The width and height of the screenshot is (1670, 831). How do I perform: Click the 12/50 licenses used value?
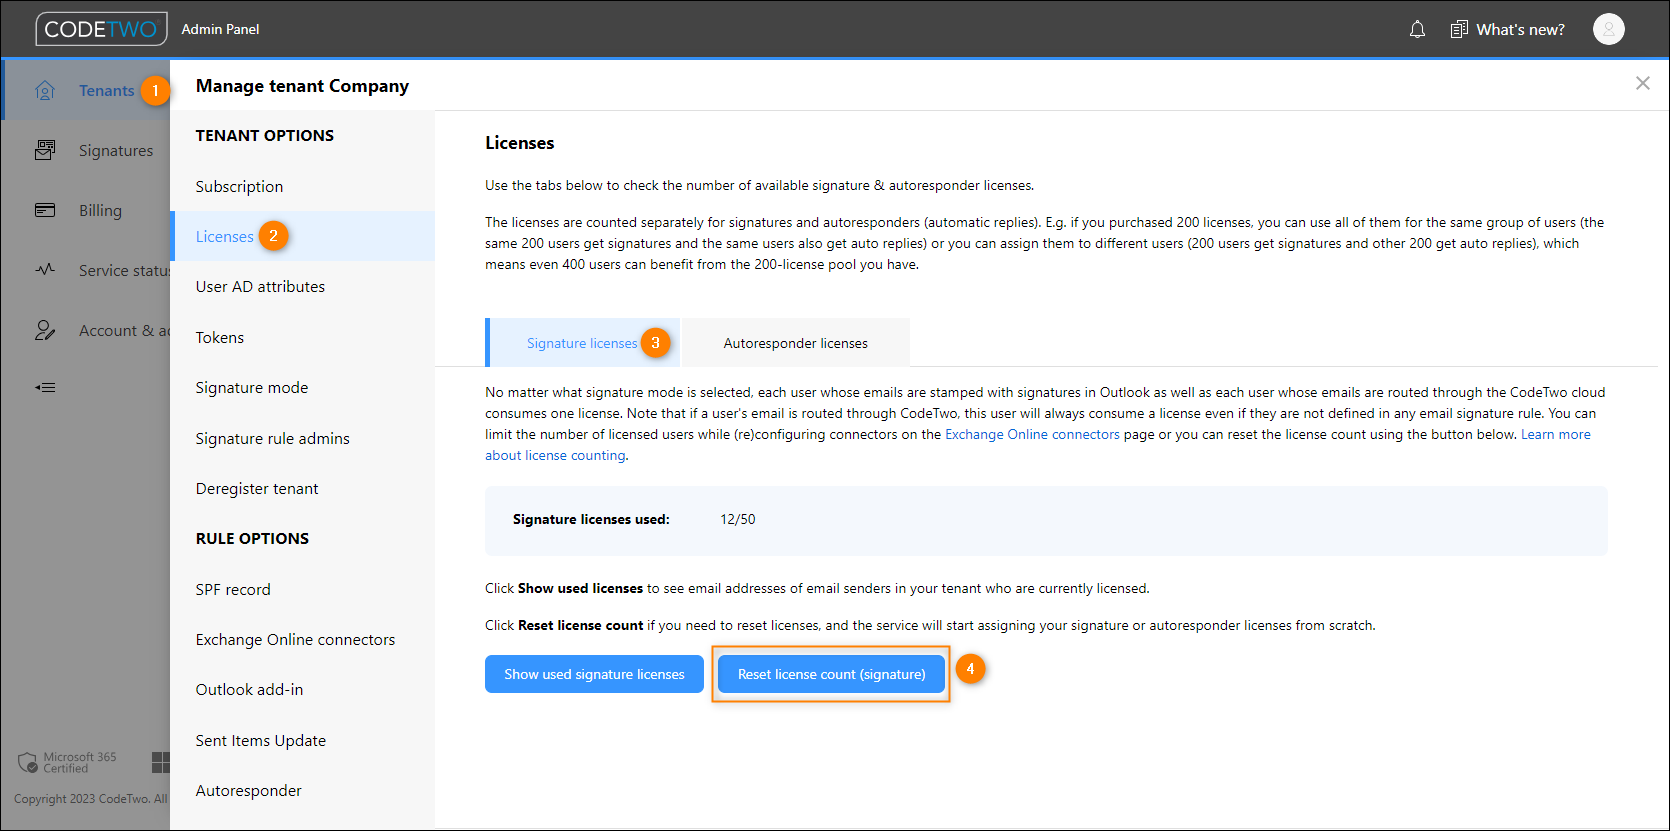click(738, 520)
